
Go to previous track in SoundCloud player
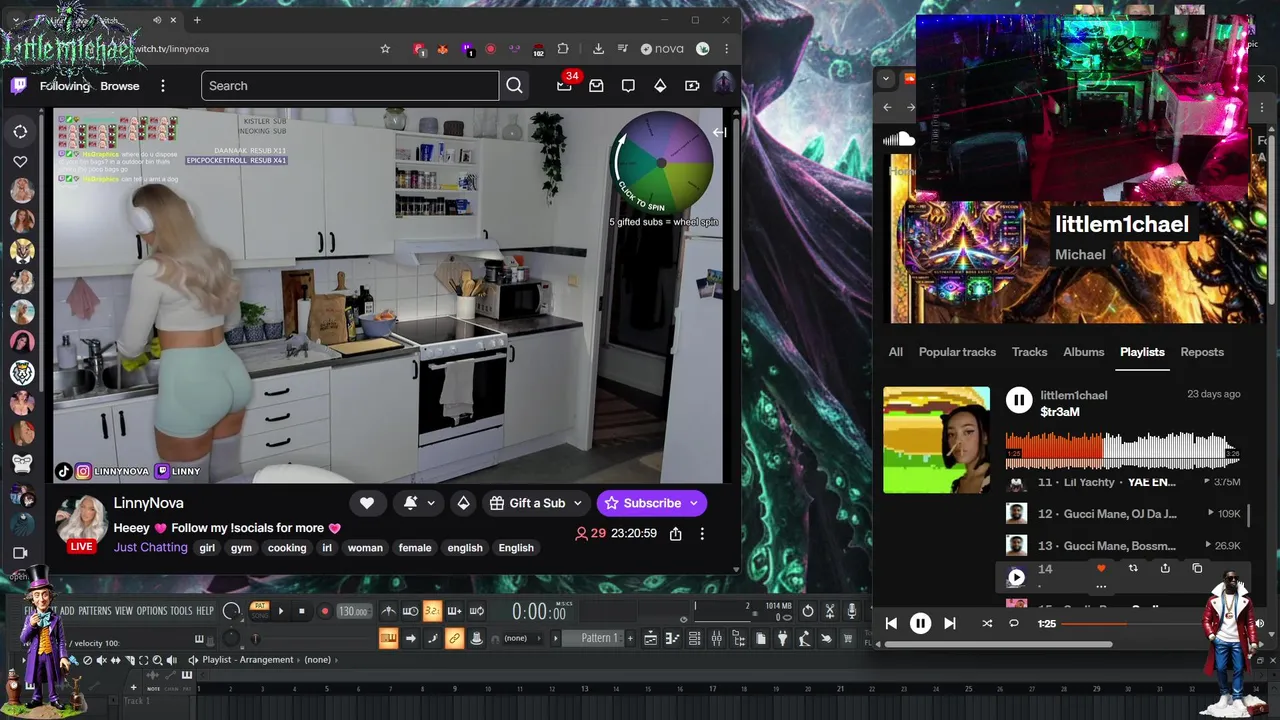[891, 623]
